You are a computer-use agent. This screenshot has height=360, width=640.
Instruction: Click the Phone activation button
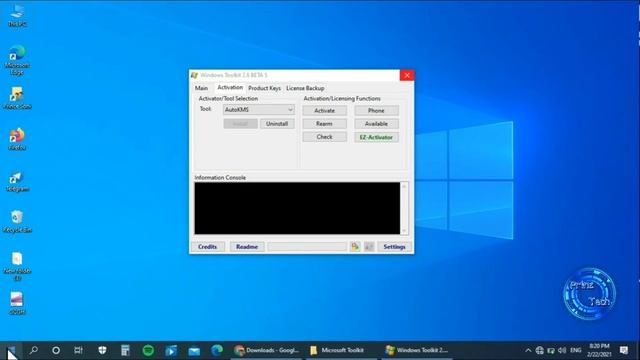click(x=376, y=111)
